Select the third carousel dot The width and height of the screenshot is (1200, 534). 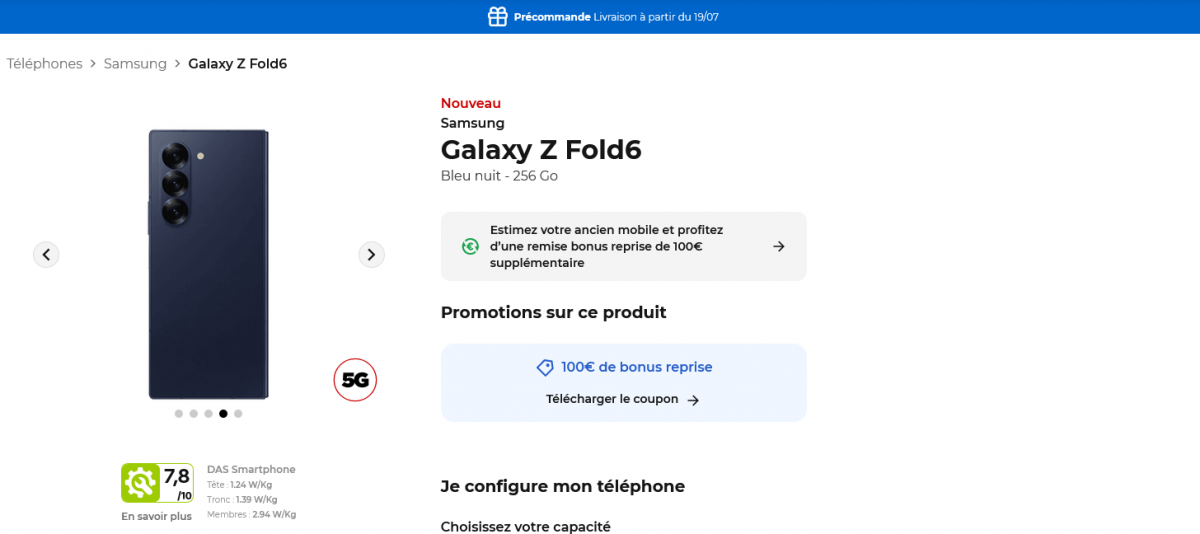coord(208,413)
